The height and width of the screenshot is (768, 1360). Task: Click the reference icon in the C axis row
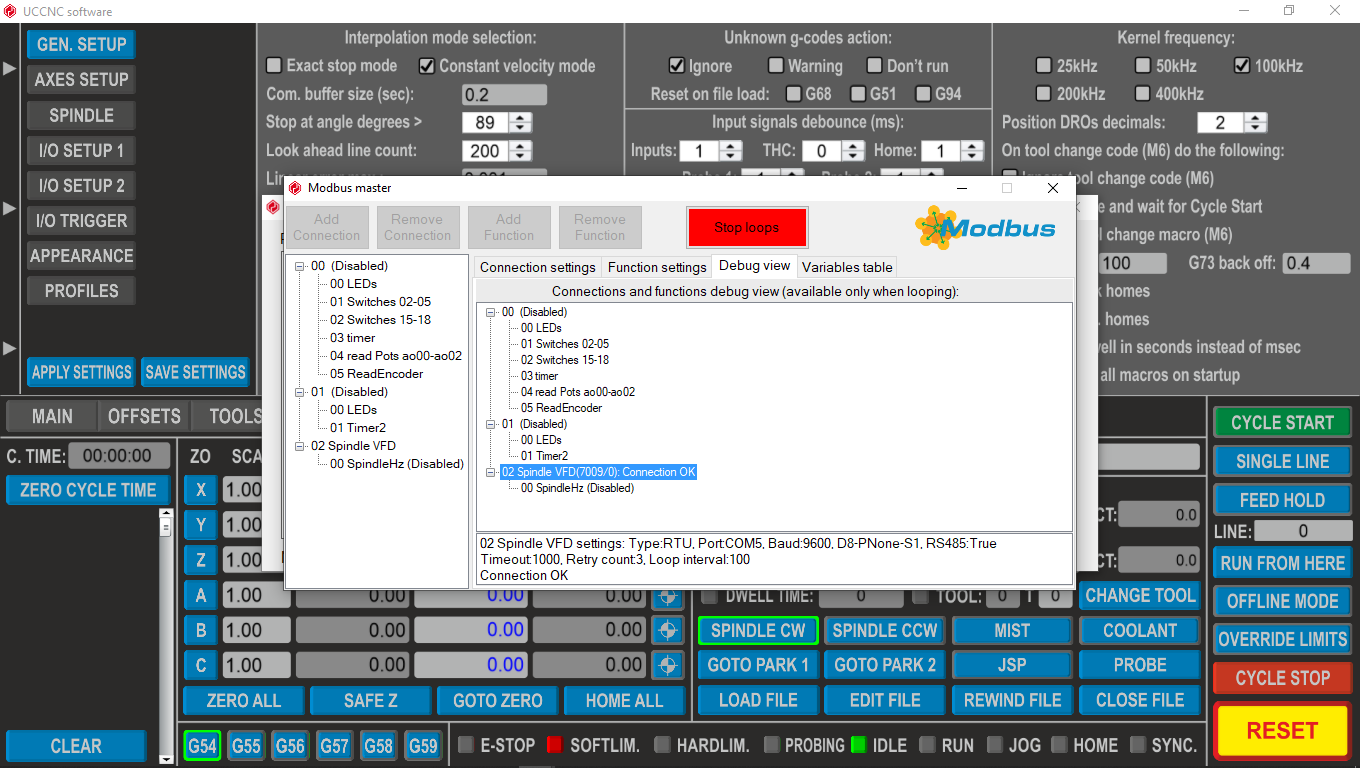click(667, 665)
